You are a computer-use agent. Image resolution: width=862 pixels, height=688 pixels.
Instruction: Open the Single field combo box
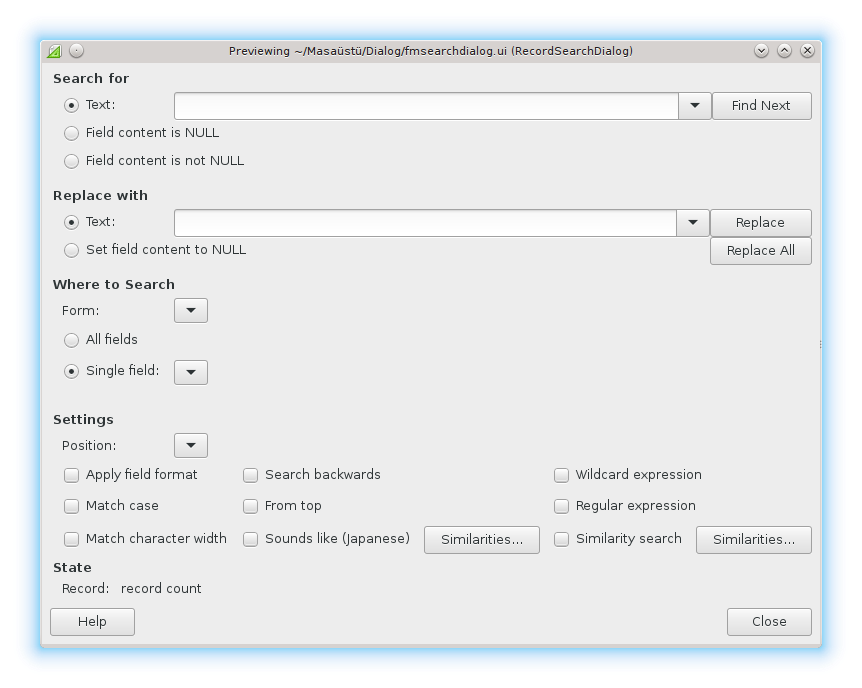(191, 372)
